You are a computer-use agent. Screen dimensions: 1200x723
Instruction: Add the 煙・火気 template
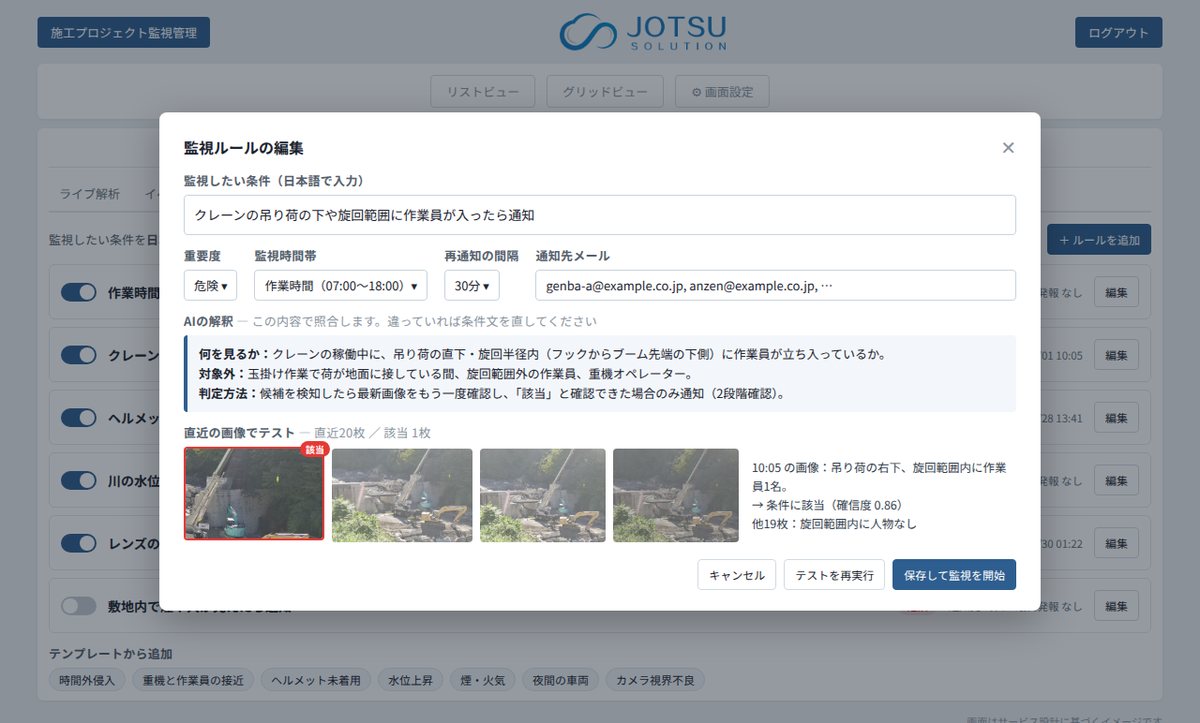pyautogui.click(x=484, y=680)
